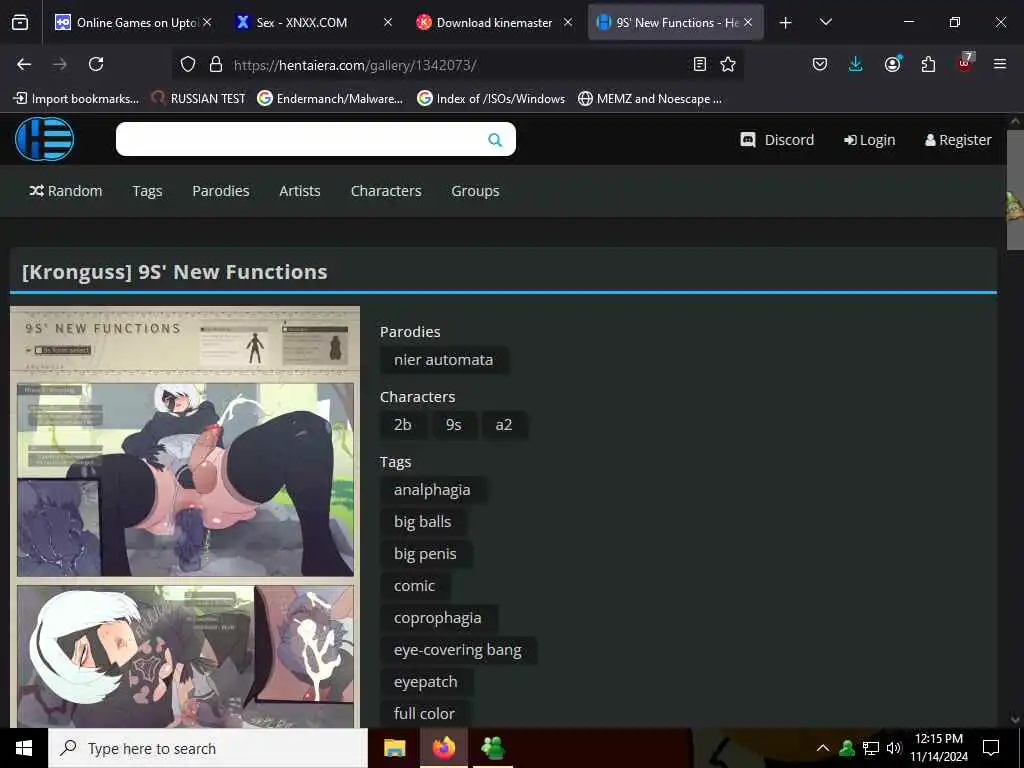Click the site logo in the header
Viewport: 1024px width, 768px height.
point(44,139)
